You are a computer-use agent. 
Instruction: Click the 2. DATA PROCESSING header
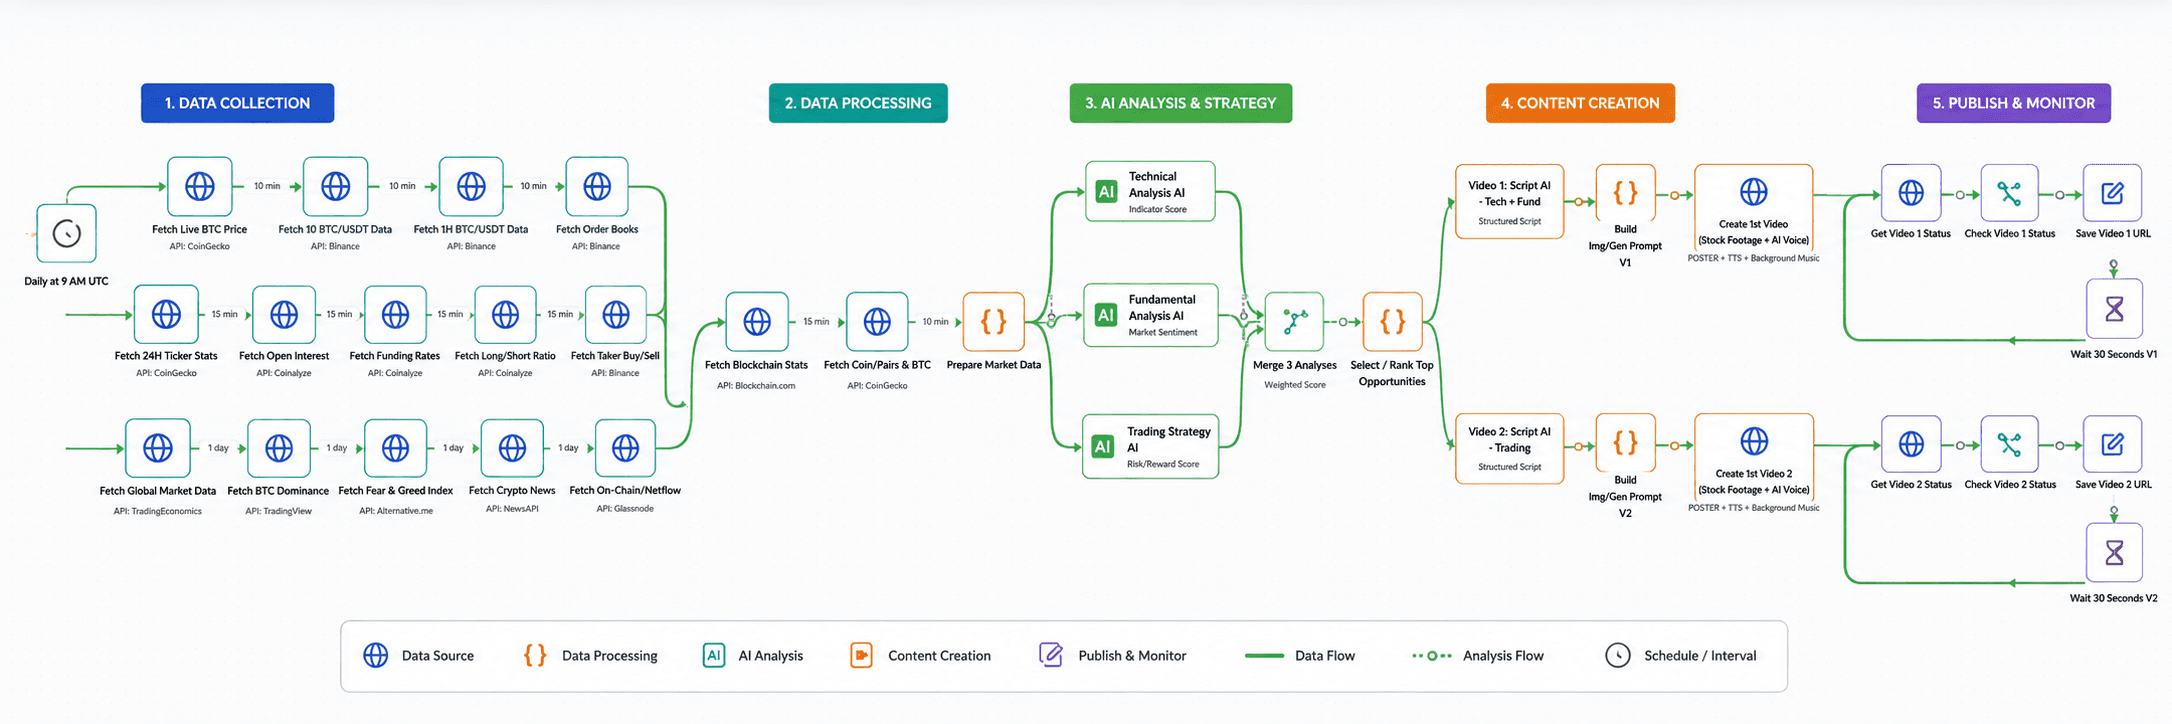click(858, 103)
